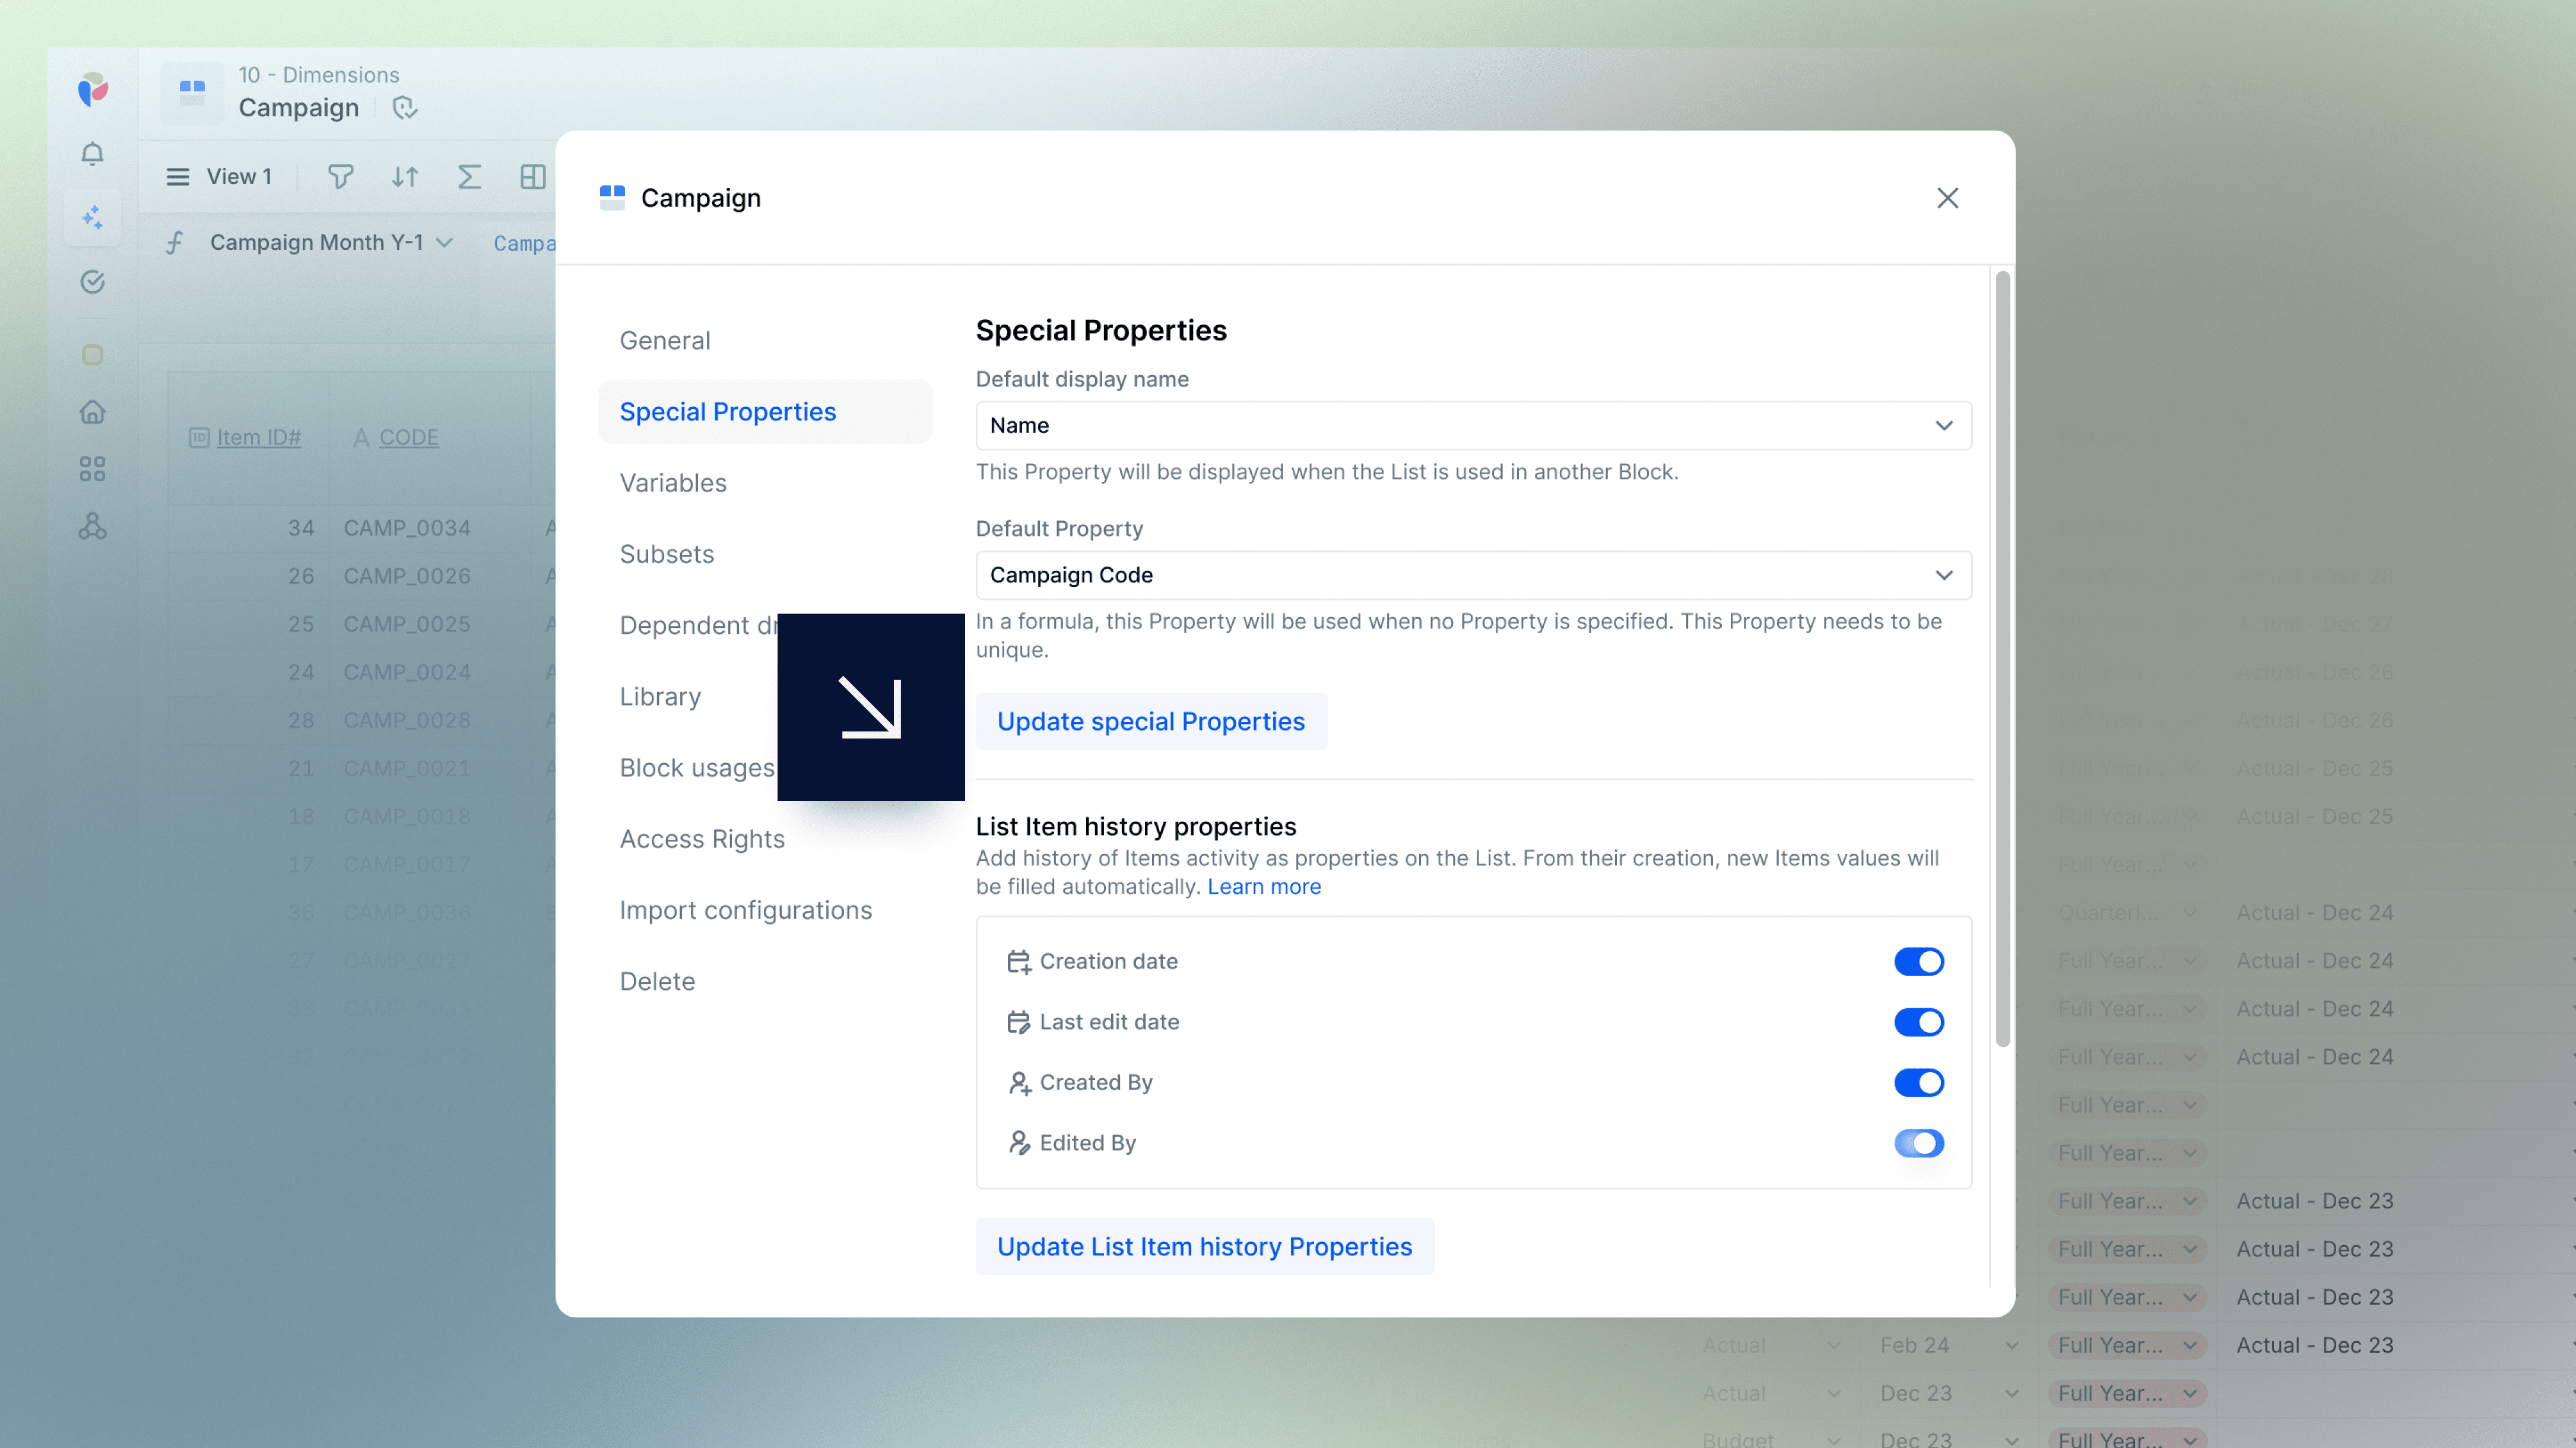Click the CAMP_0034 cell in the table
The width and height of the screenshot is (2576, 1448).
(x=407, y=528)
